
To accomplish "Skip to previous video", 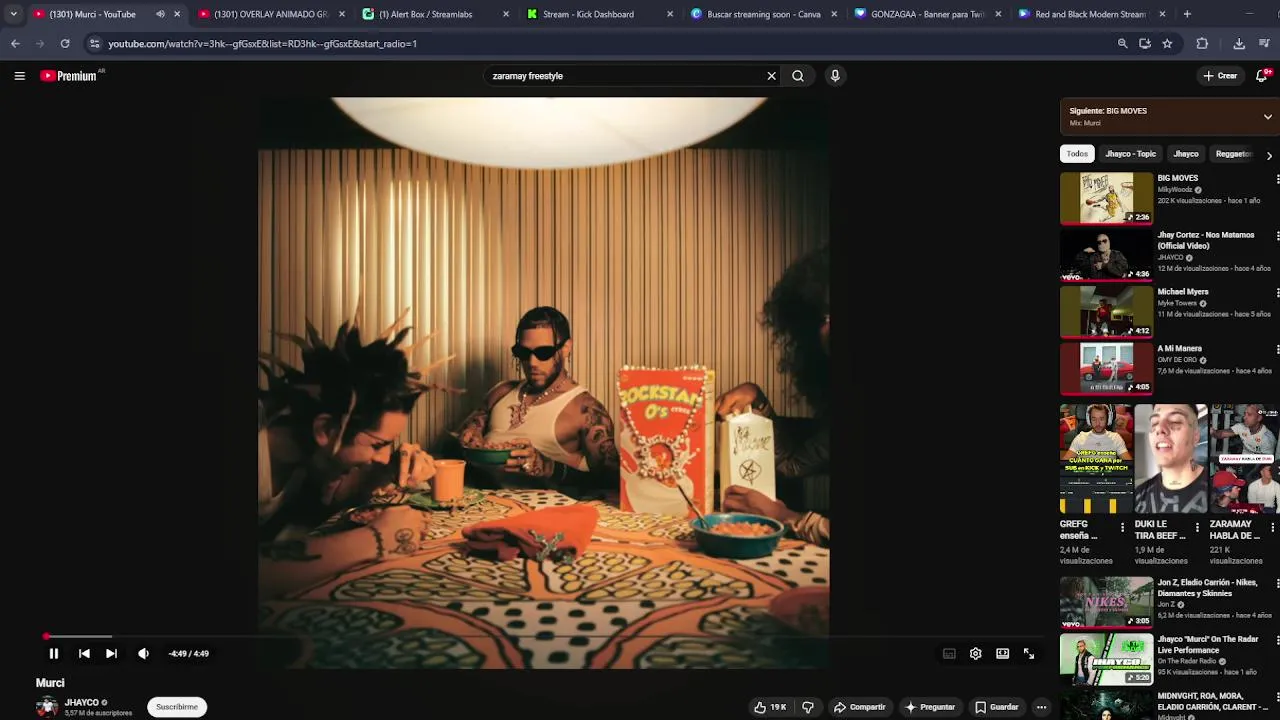I will point(84,654).
